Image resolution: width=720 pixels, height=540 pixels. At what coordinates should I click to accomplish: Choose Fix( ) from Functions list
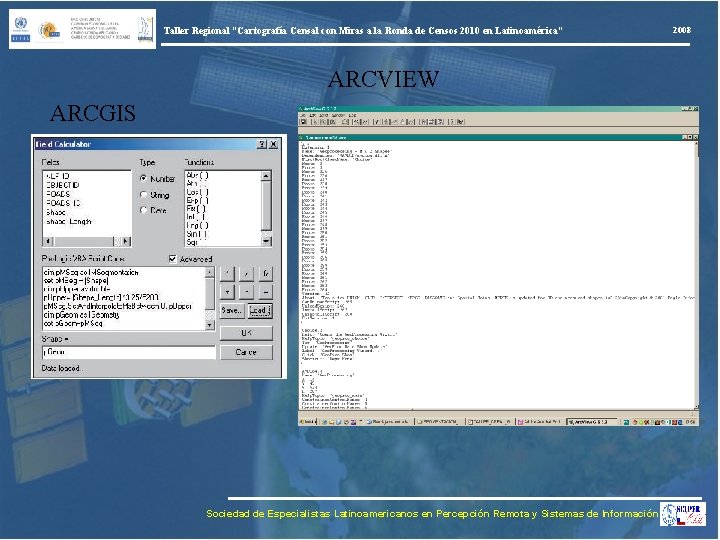(x=196, y=208)
